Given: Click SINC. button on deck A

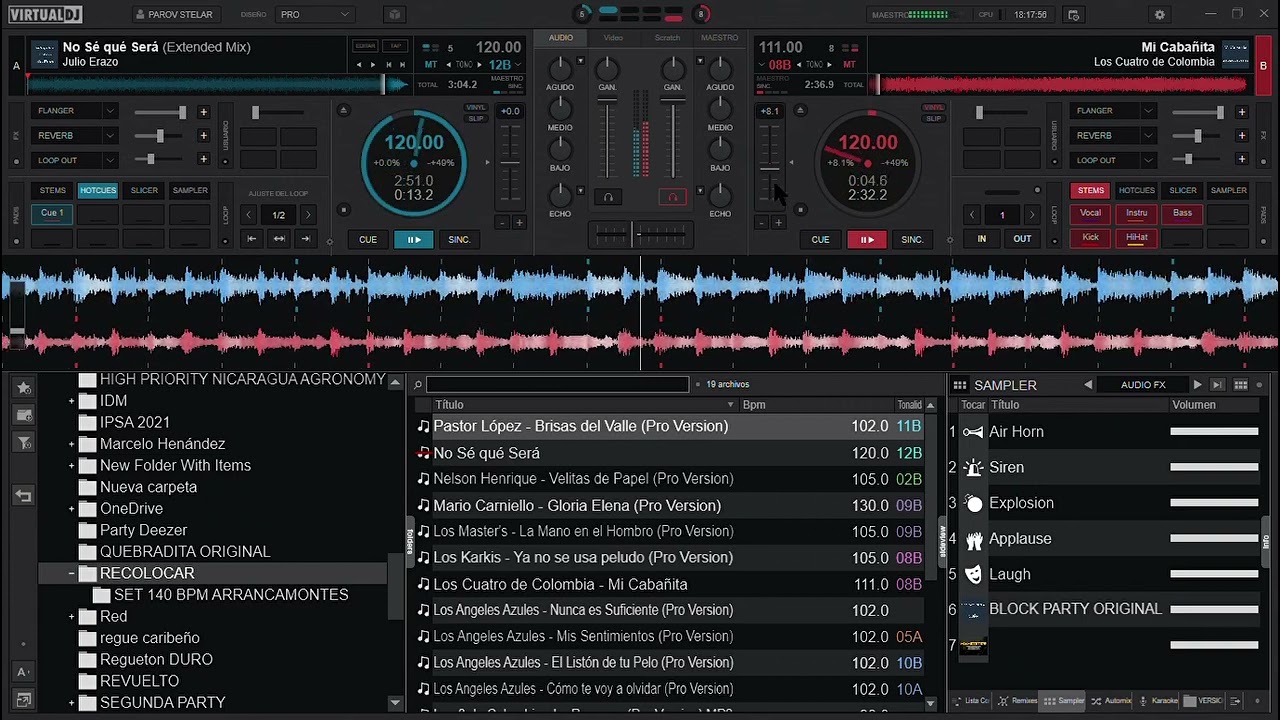Looking at the screenshot, I should (459, 240).
